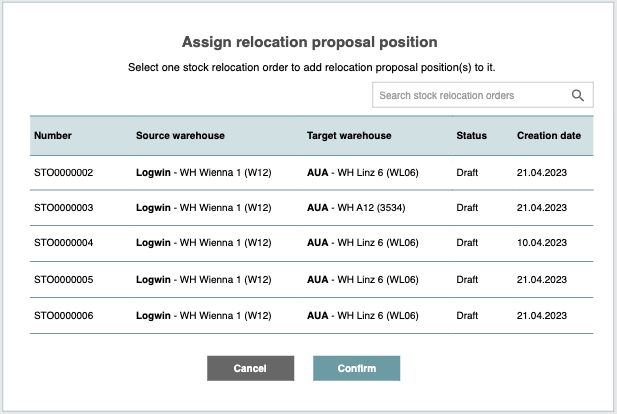Click source warehouse cell of STO0000006
The image size is (617, 414).
click(203, 315)
